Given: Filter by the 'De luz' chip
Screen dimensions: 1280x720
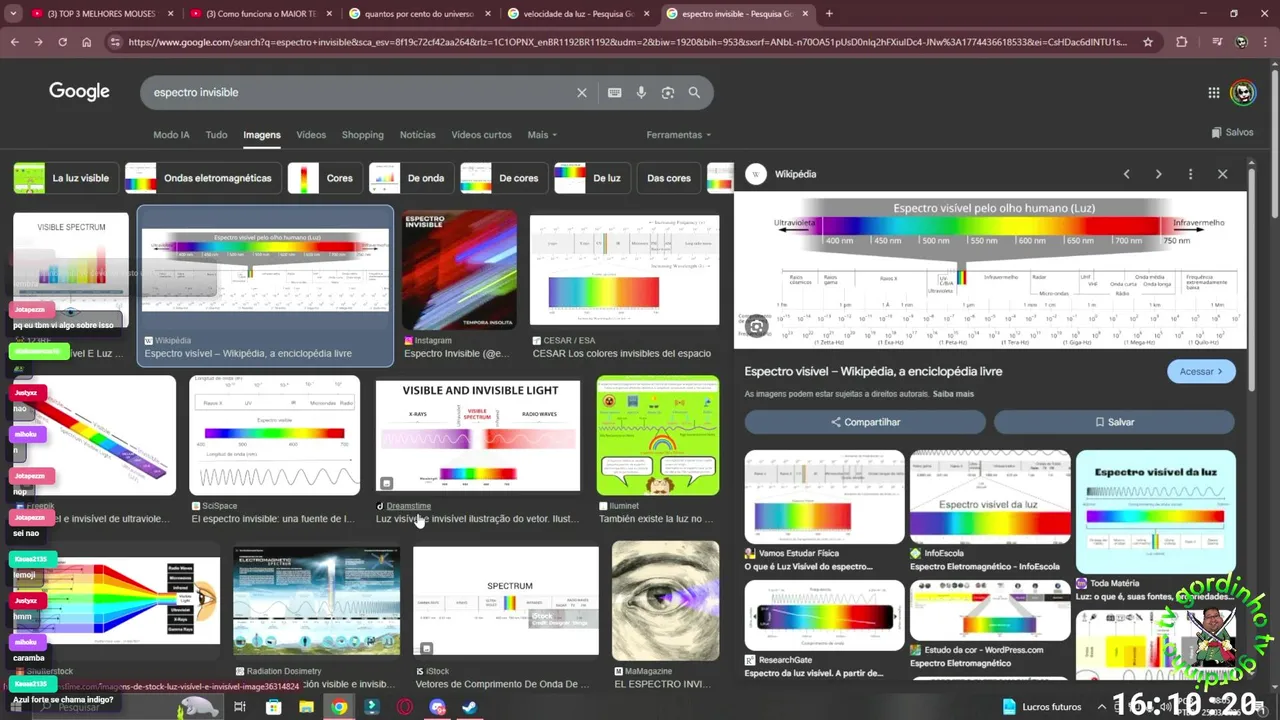Looking at the screenshot, I should (592, 178).
